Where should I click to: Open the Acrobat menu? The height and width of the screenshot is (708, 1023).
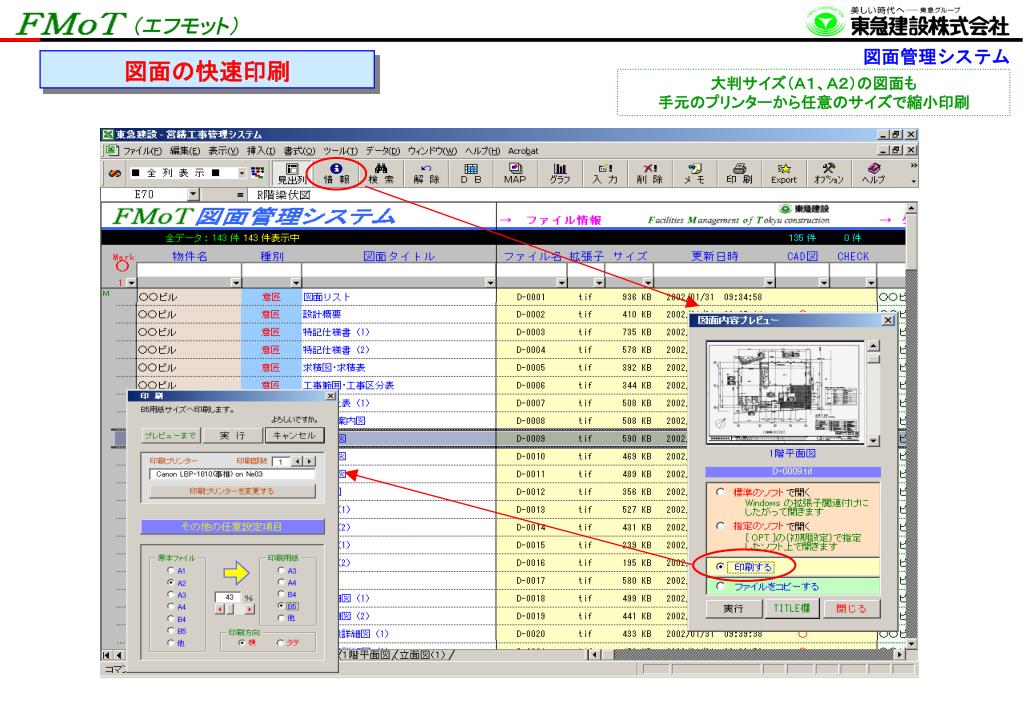point(523,151)
